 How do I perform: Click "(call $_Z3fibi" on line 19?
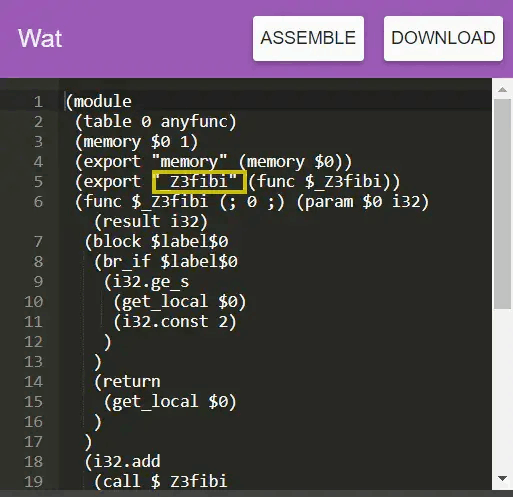point(161,482)
